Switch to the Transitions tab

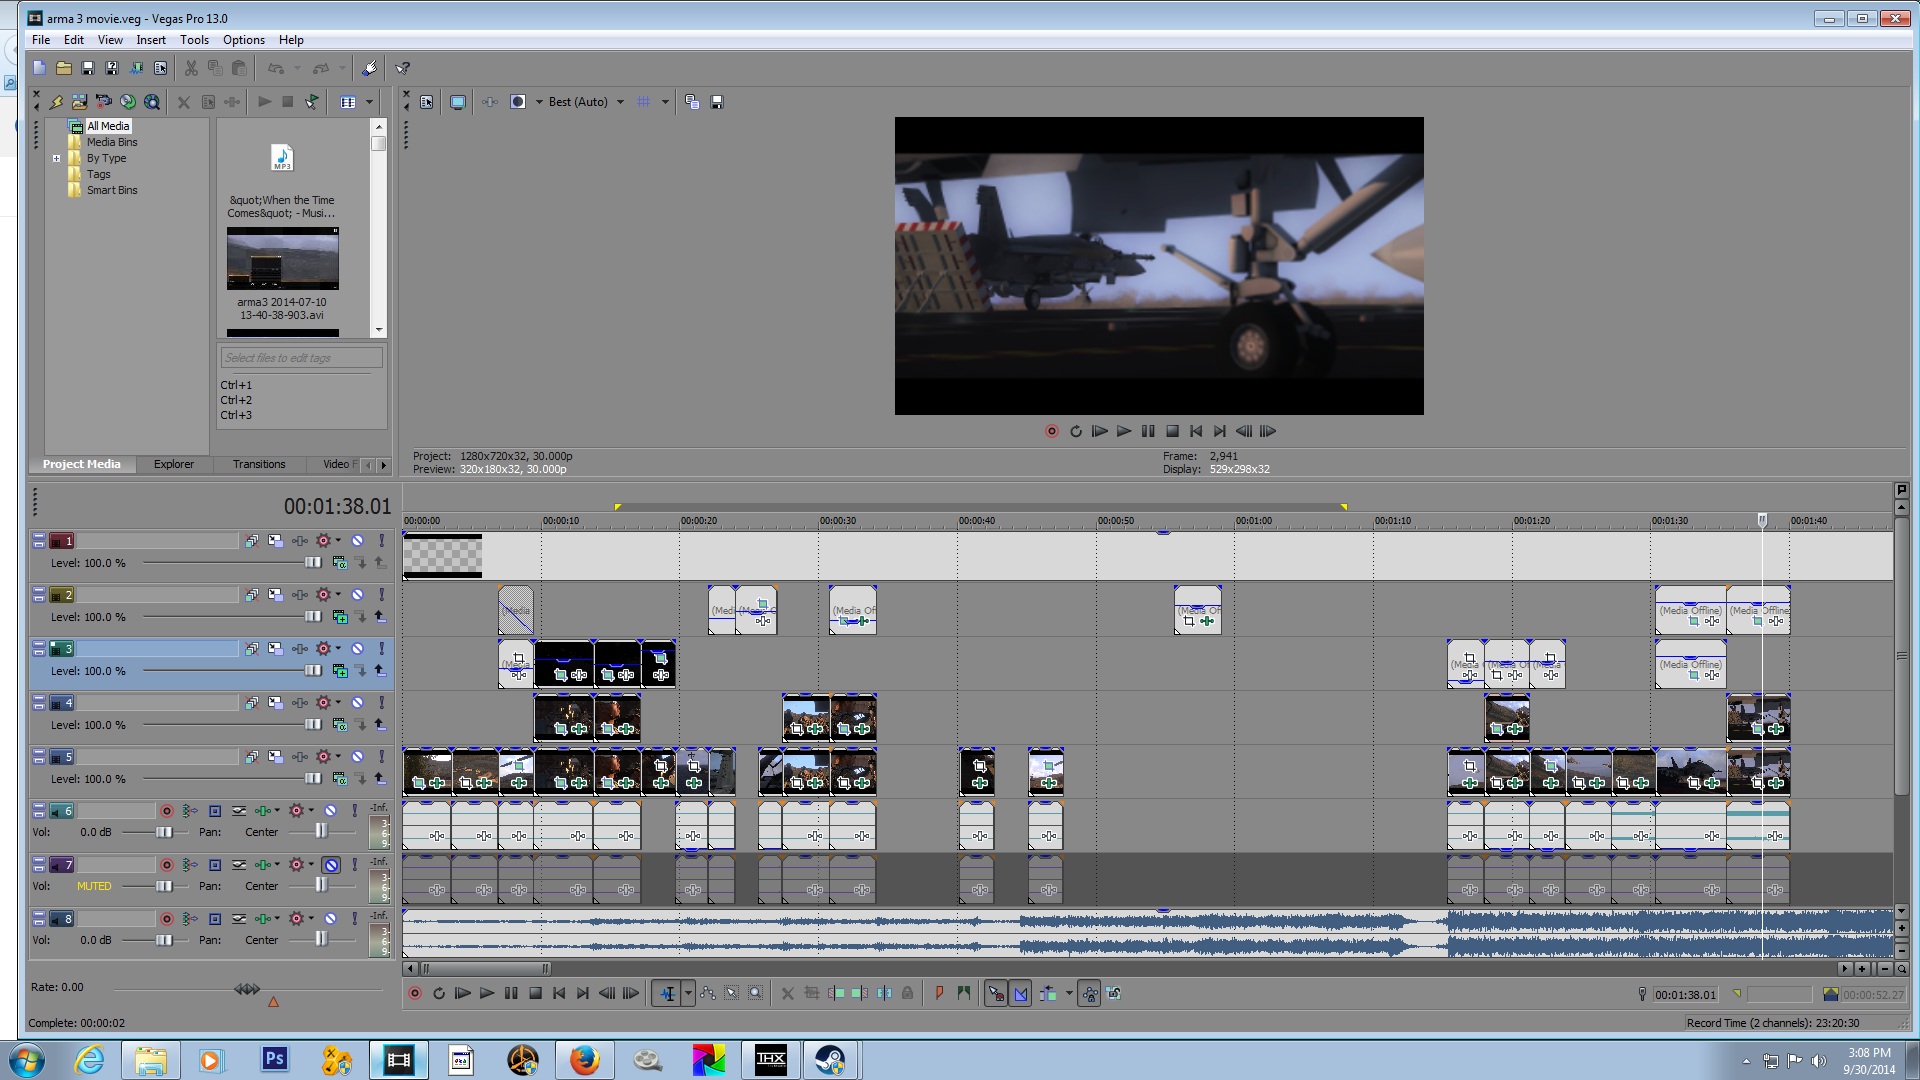259,464
